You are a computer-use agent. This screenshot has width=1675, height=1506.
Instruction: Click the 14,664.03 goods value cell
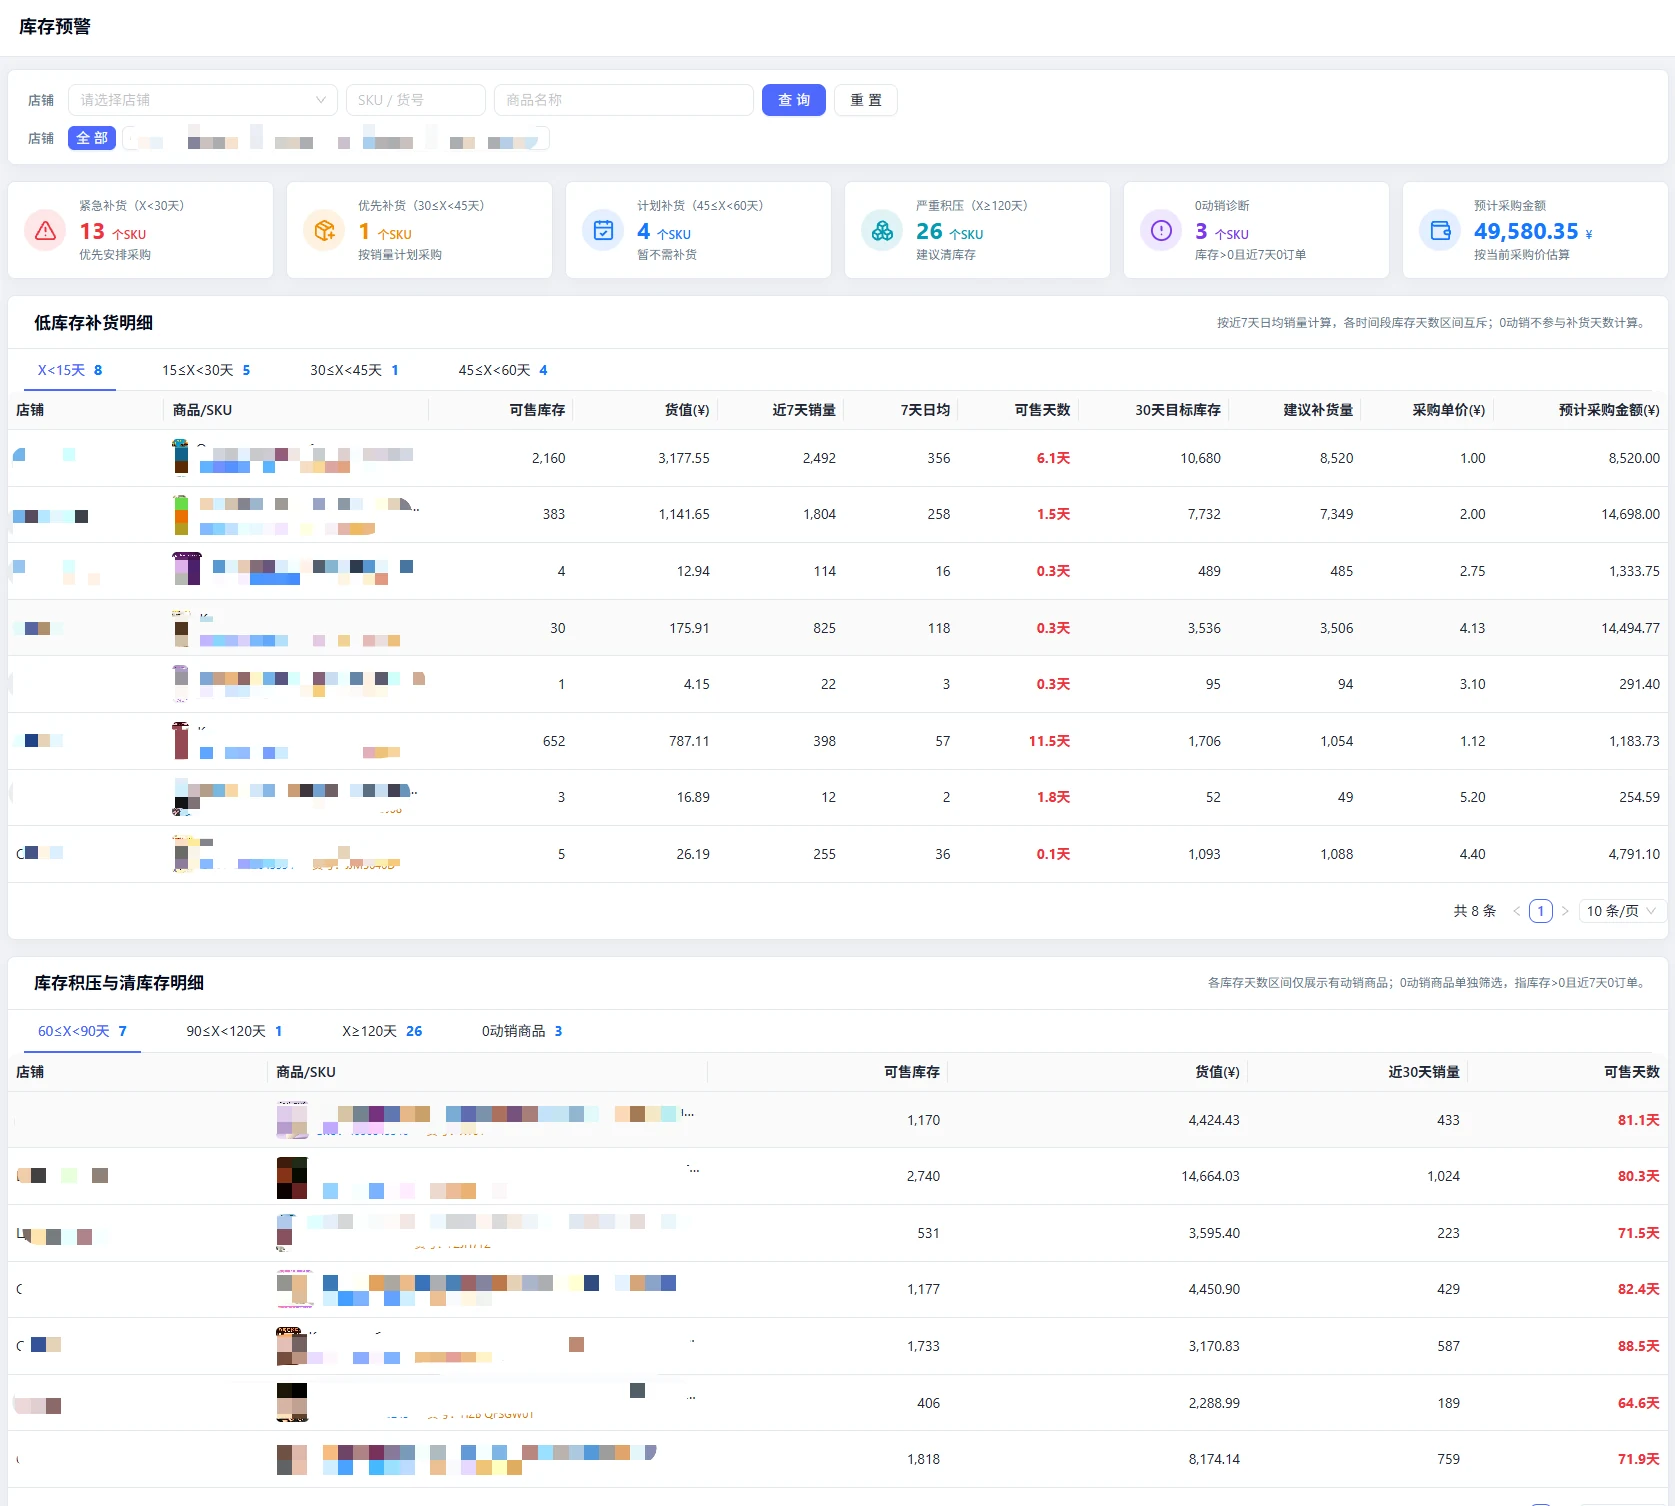pyautogui.click(x=1210, y=1176)
